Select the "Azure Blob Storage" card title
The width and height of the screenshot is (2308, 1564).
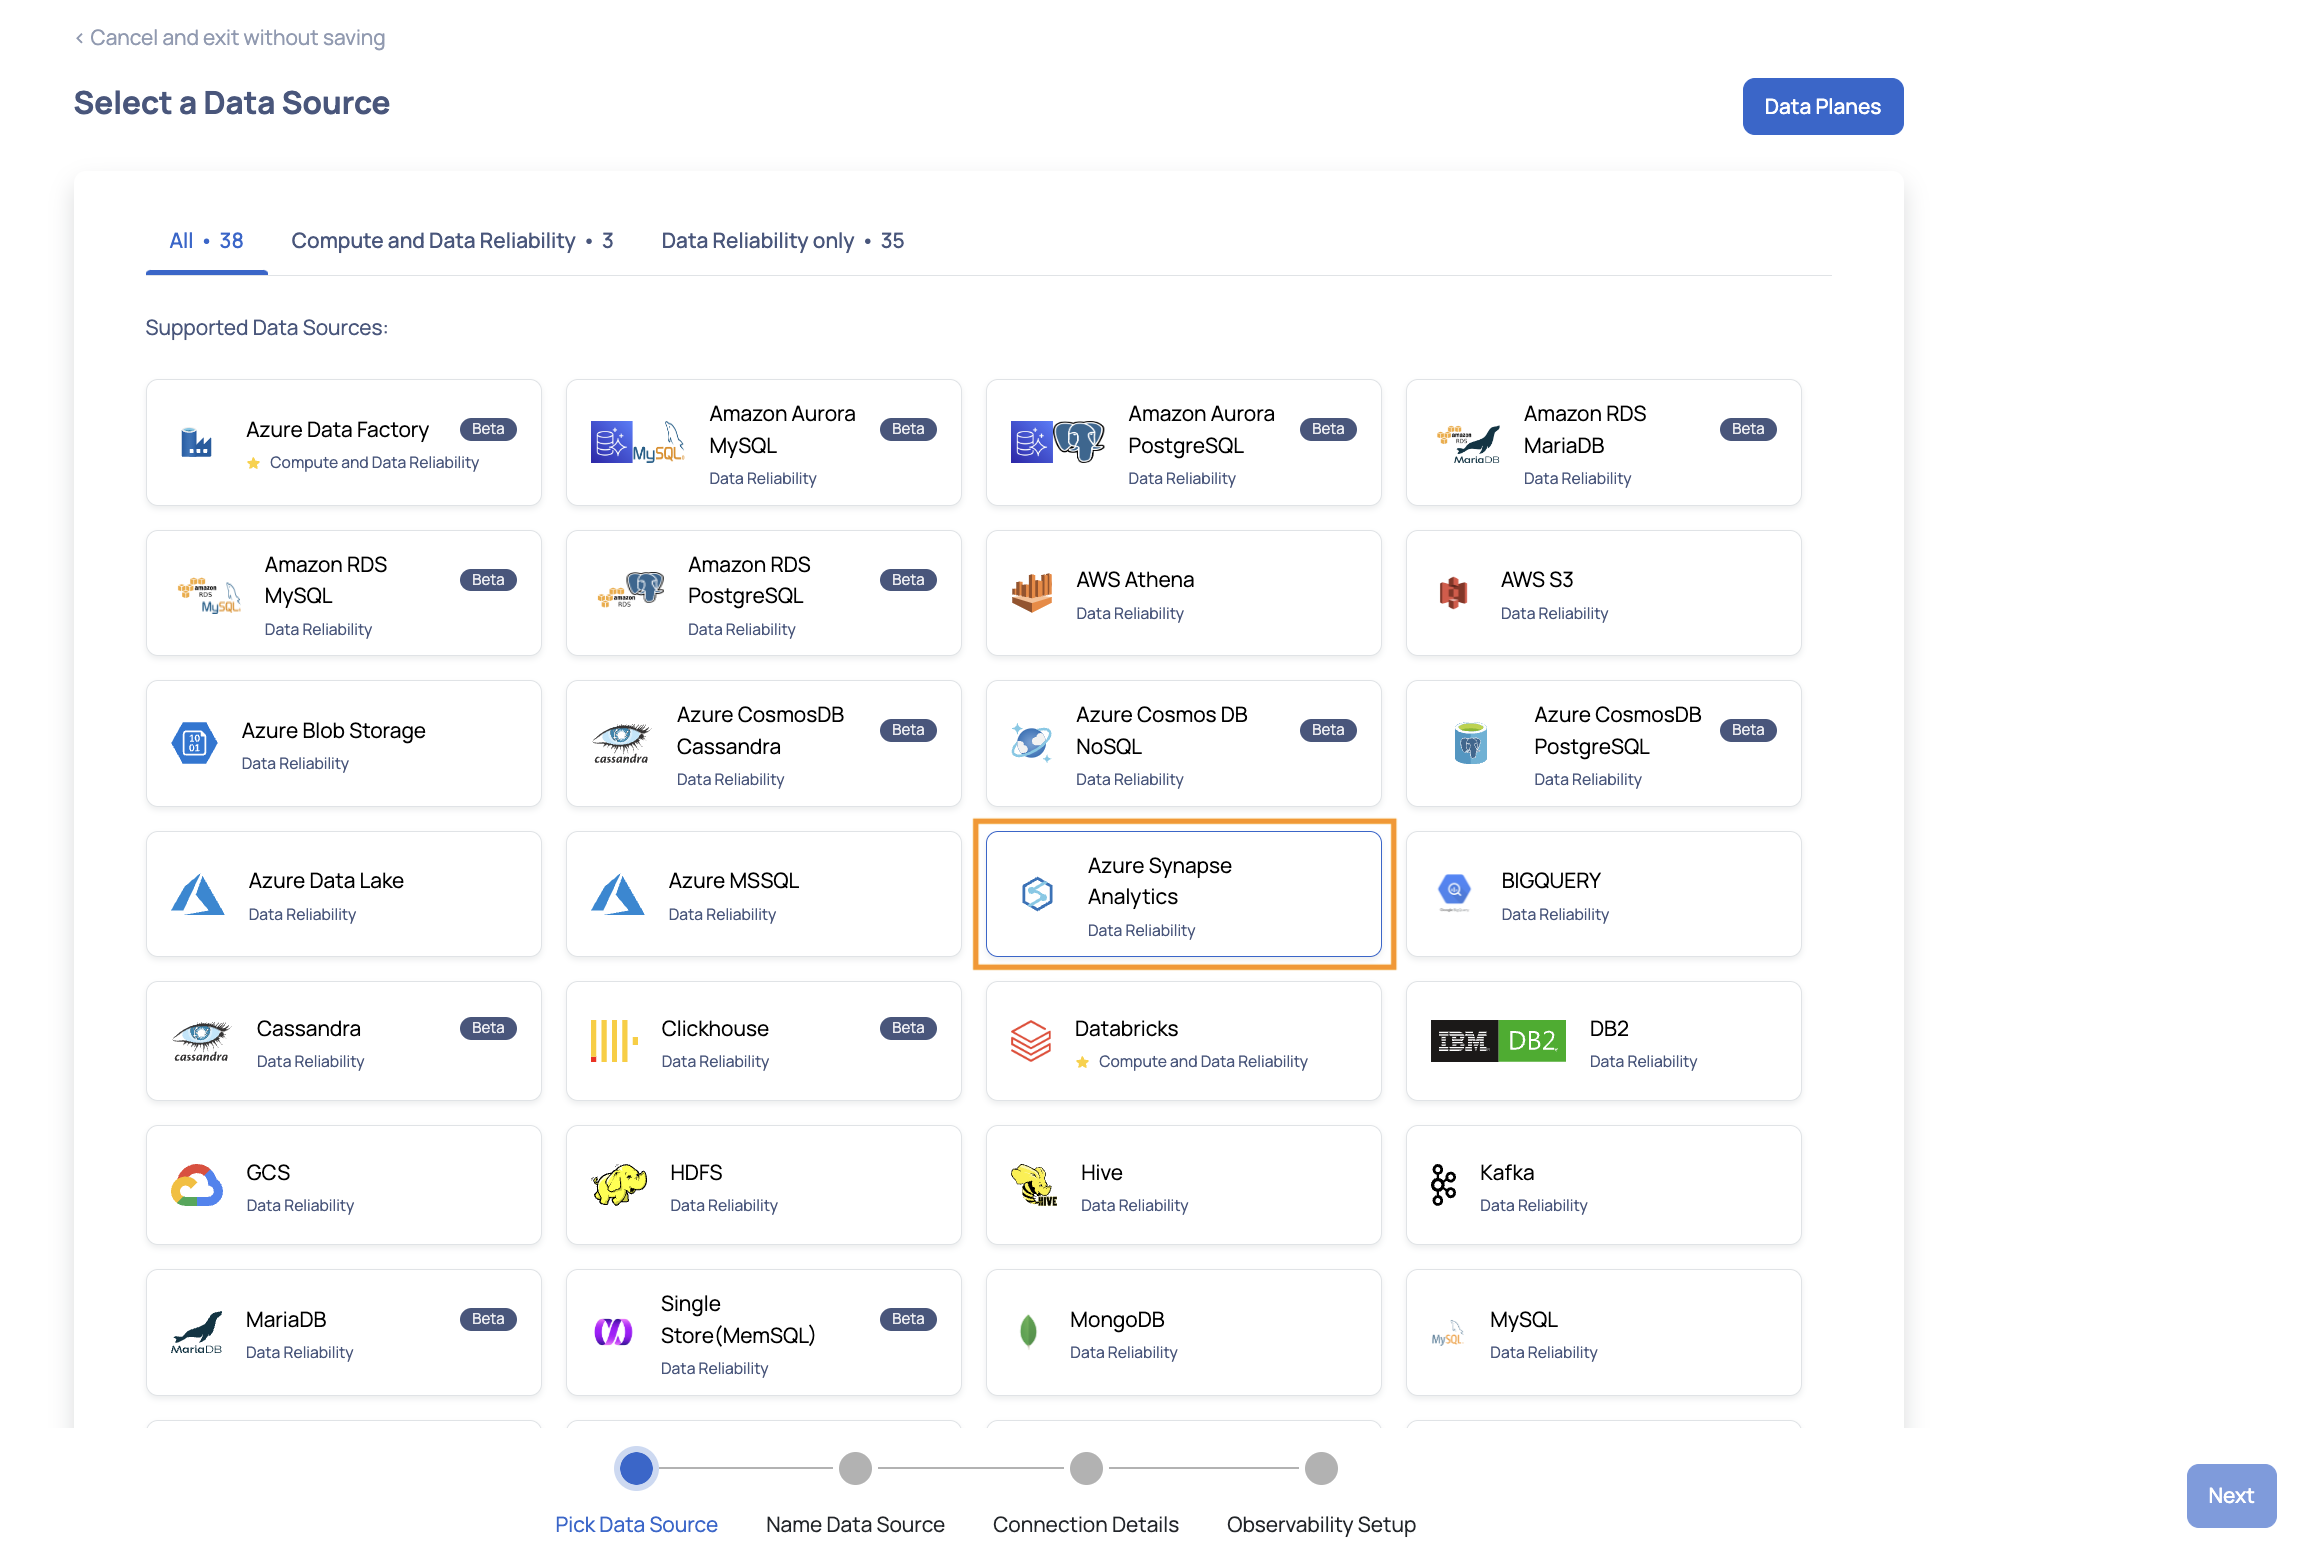333,731
